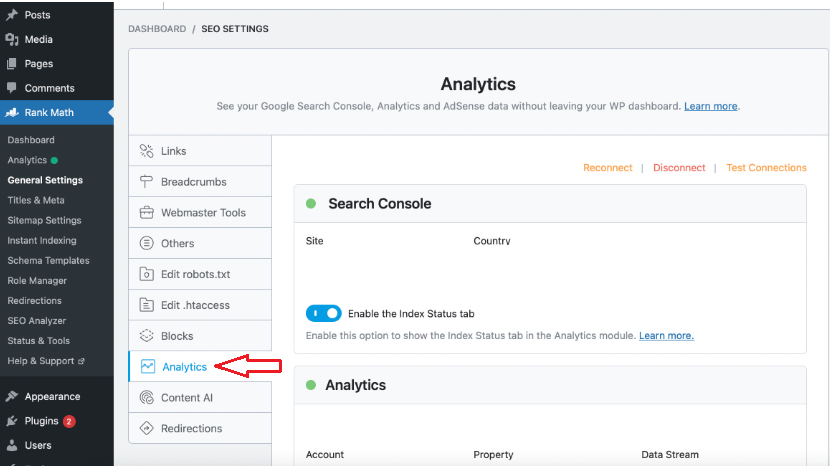The height and width of the screenshot is (466, 830).
Task: Click the Appearance brush icon
Action: tap(12, 396)
